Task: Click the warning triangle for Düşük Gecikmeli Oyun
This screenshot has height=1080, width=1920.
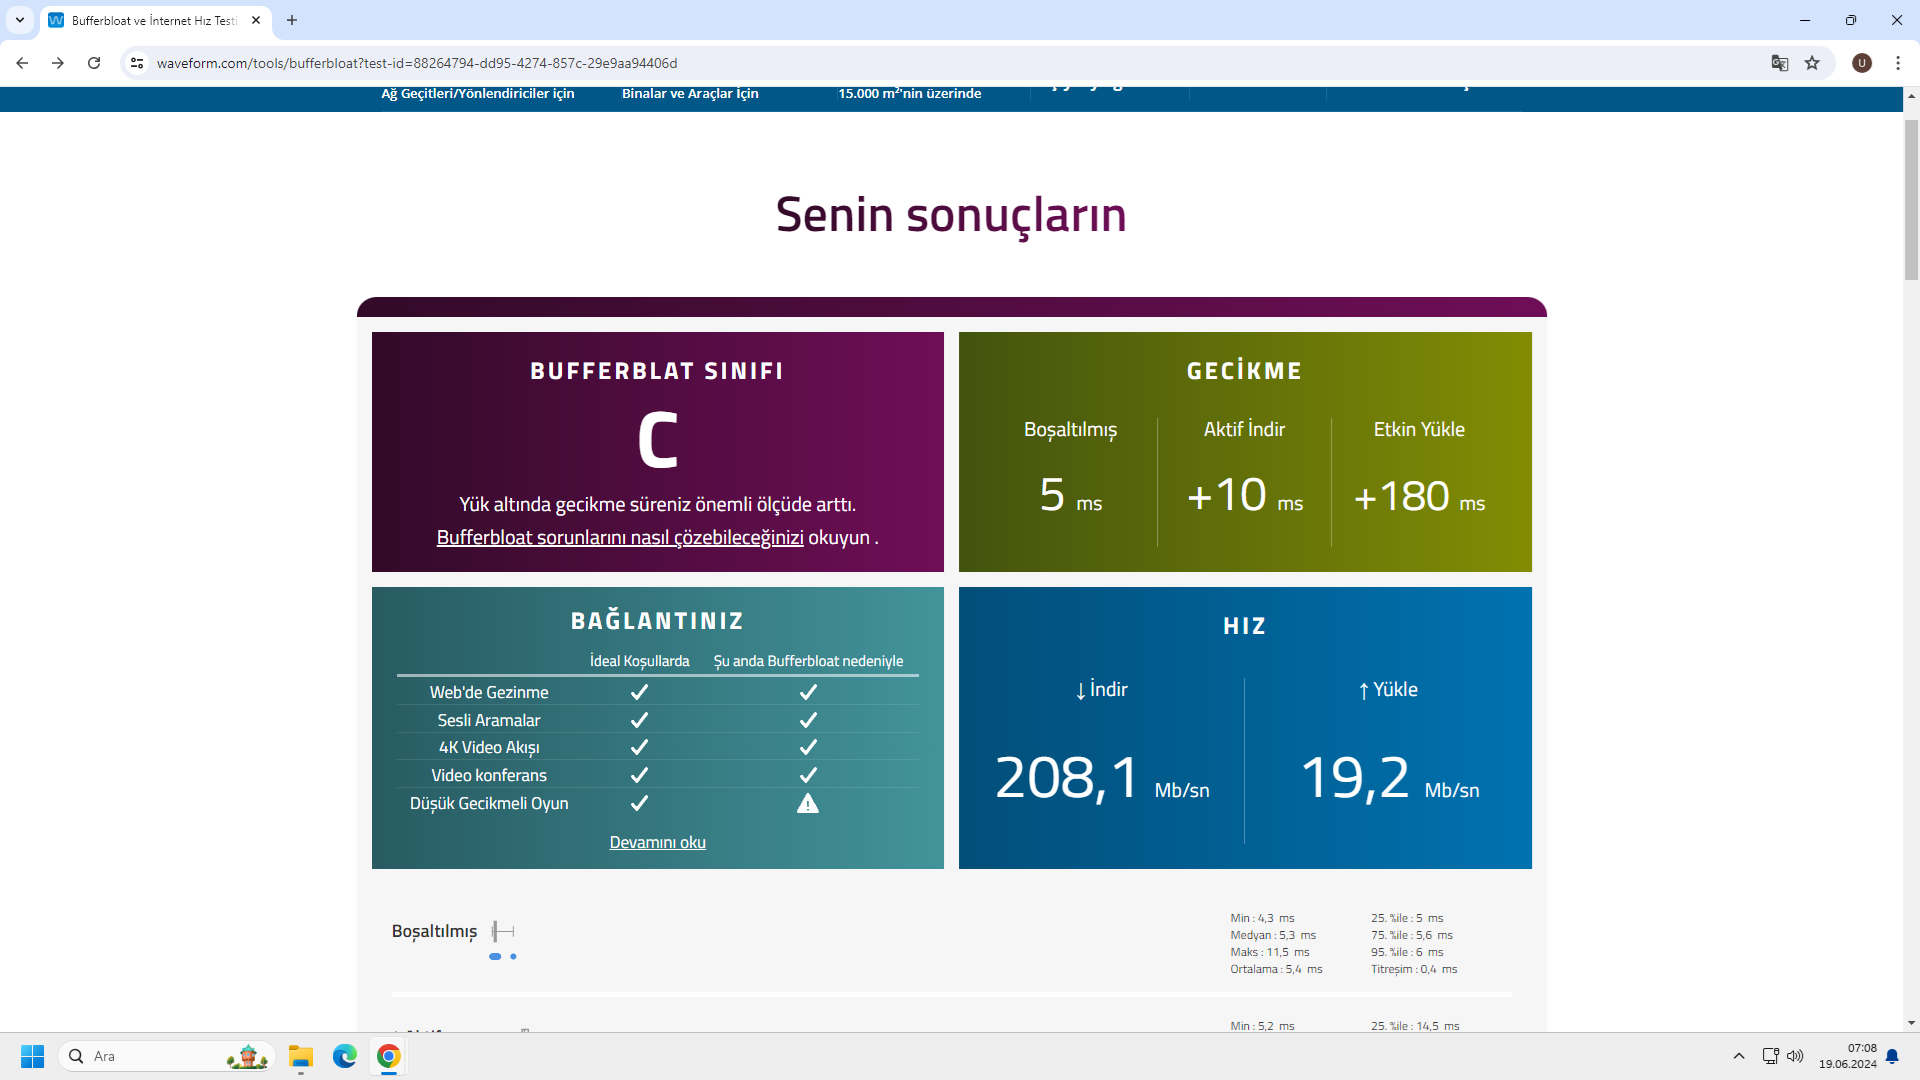Action: (x=808, y=803)
